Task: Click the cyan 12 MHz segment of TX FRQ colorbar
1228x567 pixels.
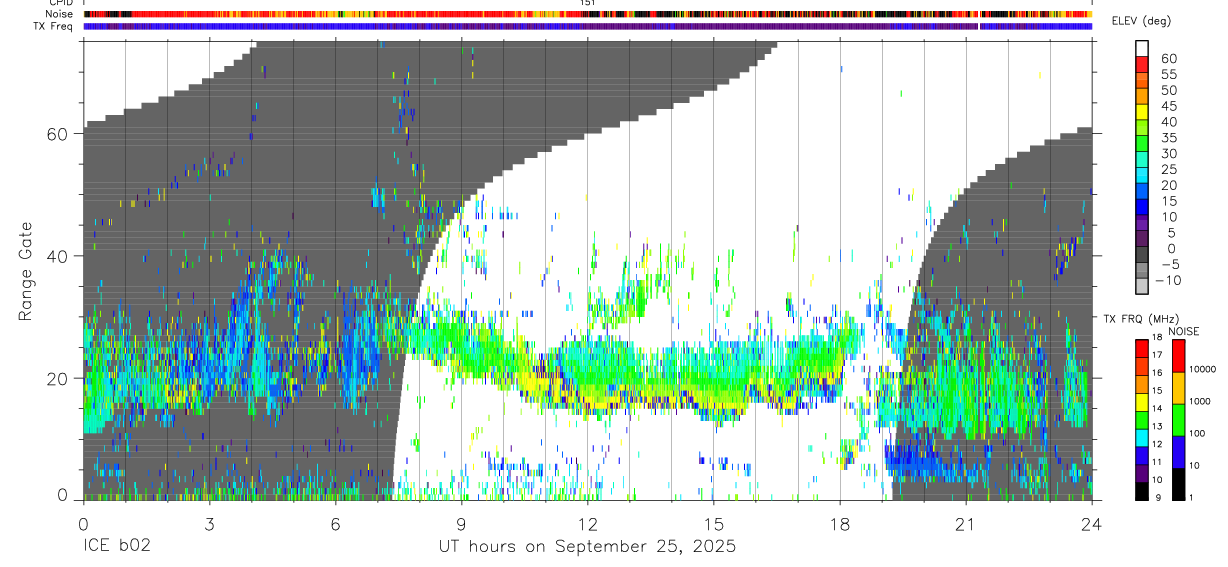Action: point(1142,438)
